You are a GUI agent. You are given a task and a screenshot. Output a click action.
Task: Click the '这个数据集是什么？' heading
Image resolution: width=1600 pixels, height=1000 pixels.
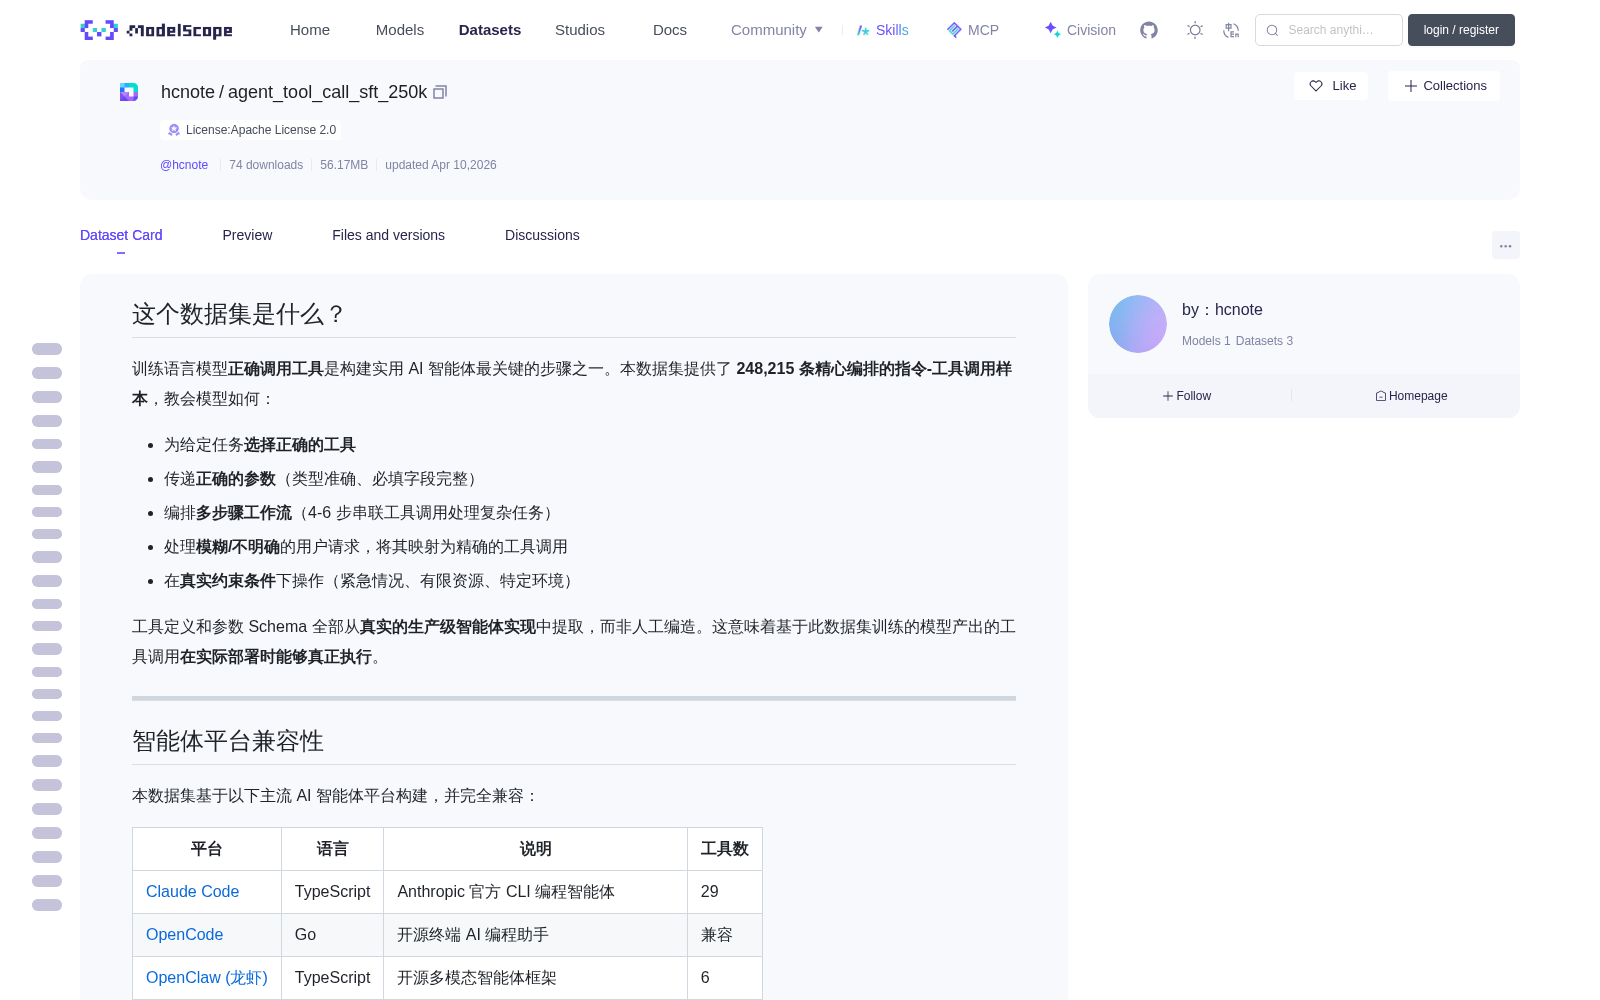click(238, 314)
